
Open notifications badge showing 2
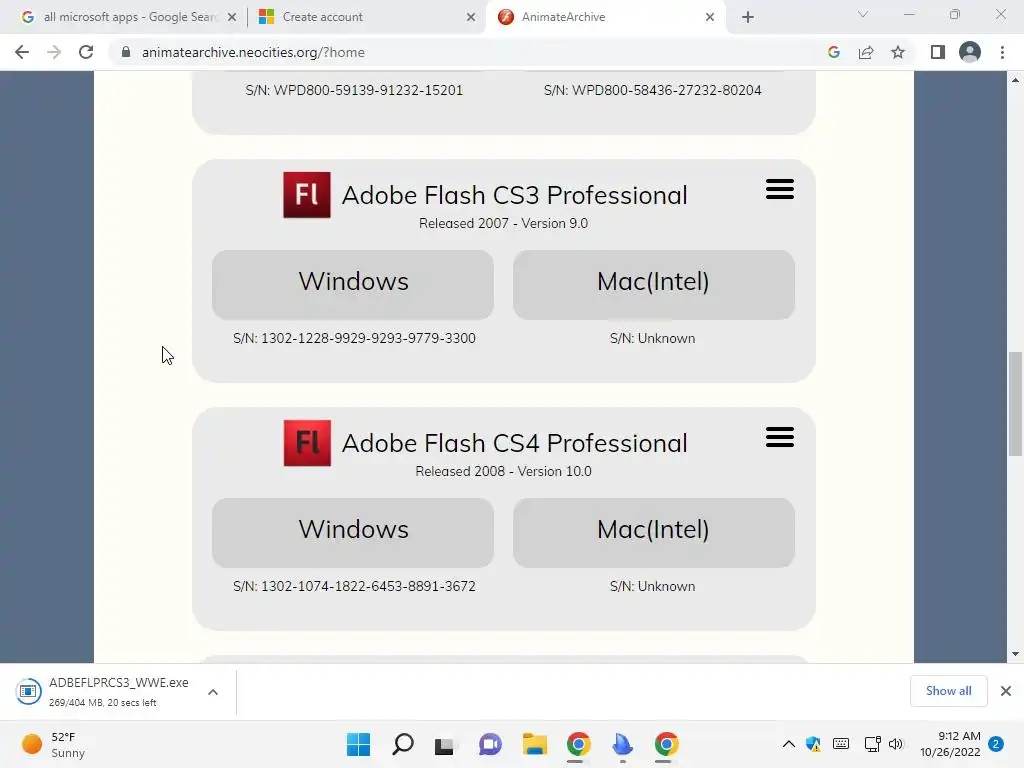pyautogui.click(x=996, y=744)
